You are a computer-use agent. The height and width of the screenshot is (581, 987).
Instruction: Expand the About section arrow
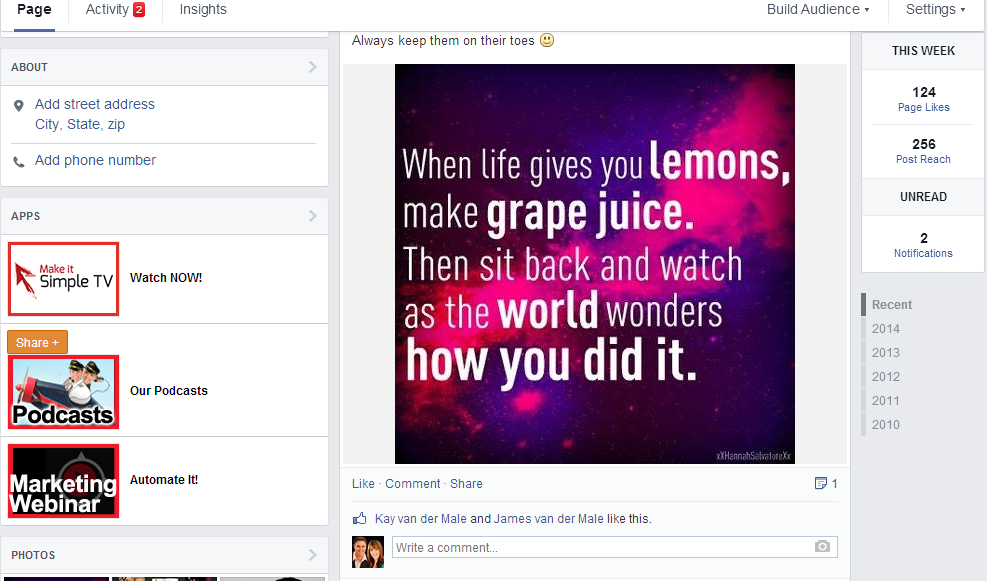coord(313,67)
